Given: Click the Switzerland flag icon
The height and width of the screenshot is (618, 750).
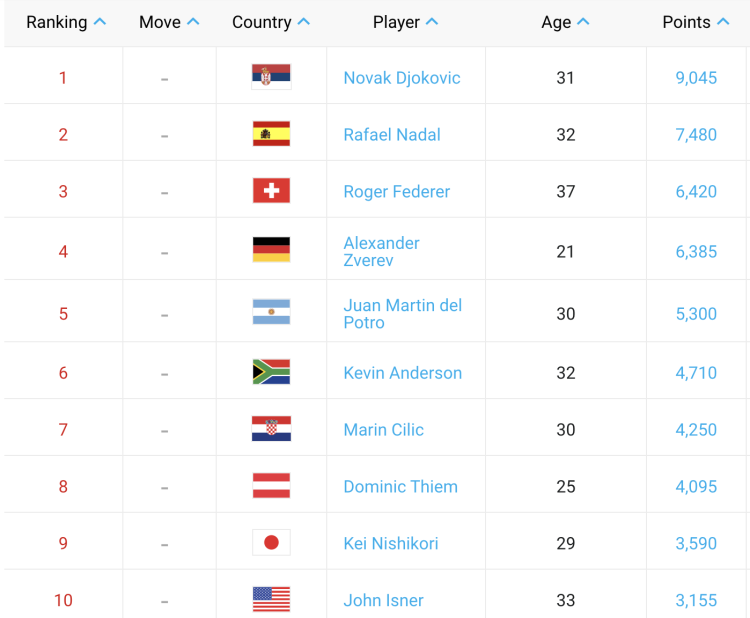Looking at the screenshot, I should [x=271, y=191].
